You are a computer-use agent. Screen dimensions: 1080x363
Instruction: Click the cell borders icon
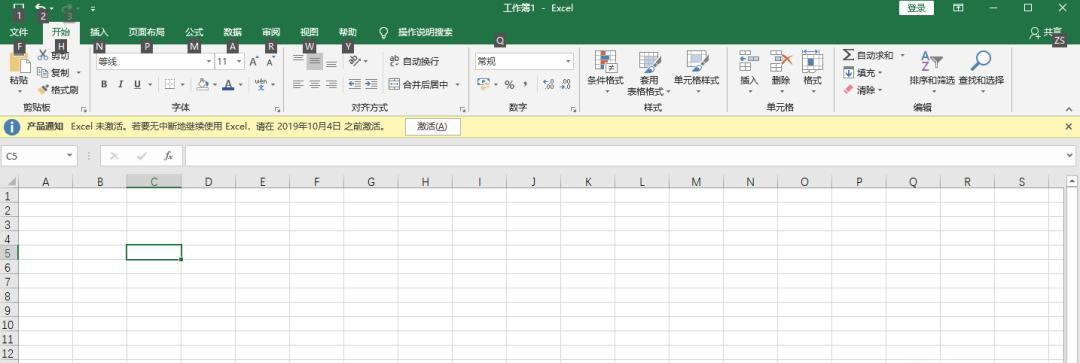(x=169, y=85)
